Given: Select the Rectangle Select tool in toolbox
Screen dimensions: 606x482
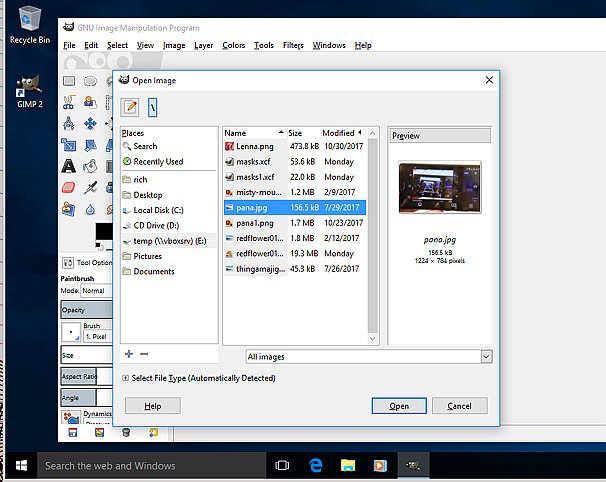Looking at the screenshot, I should [x=69, y=80].
